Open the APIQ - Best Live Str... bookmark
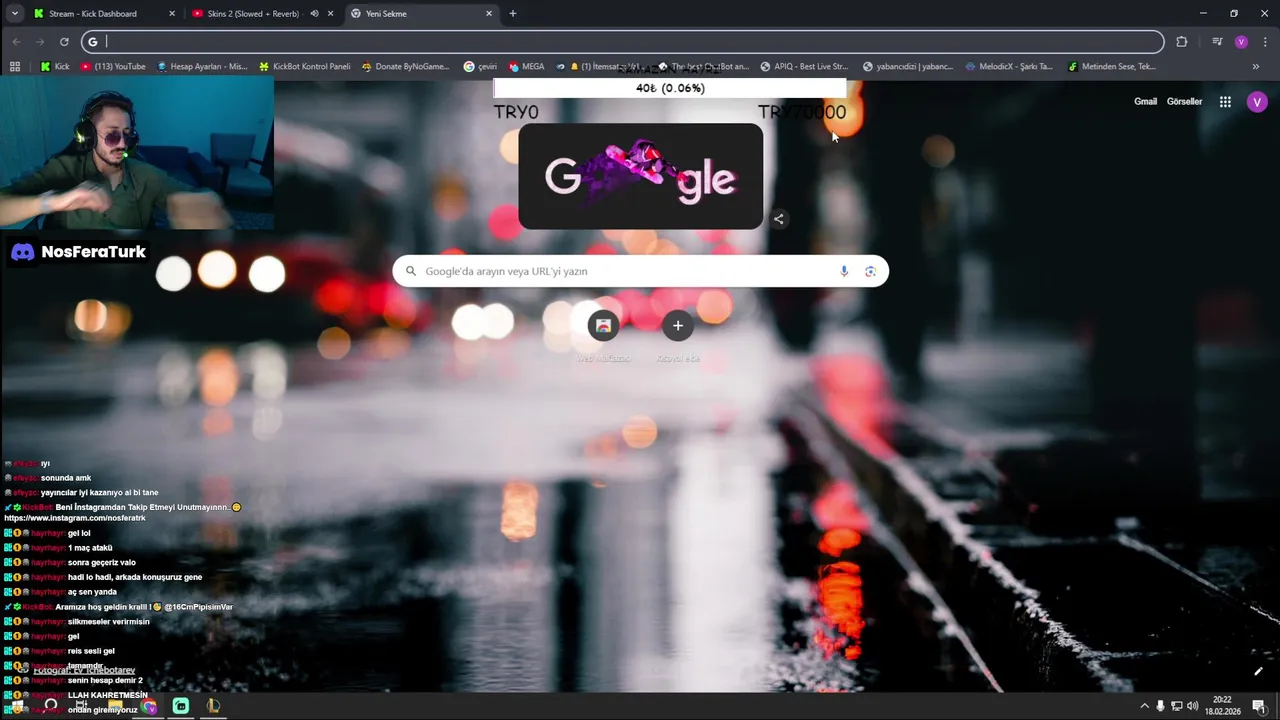 [803, 67]
